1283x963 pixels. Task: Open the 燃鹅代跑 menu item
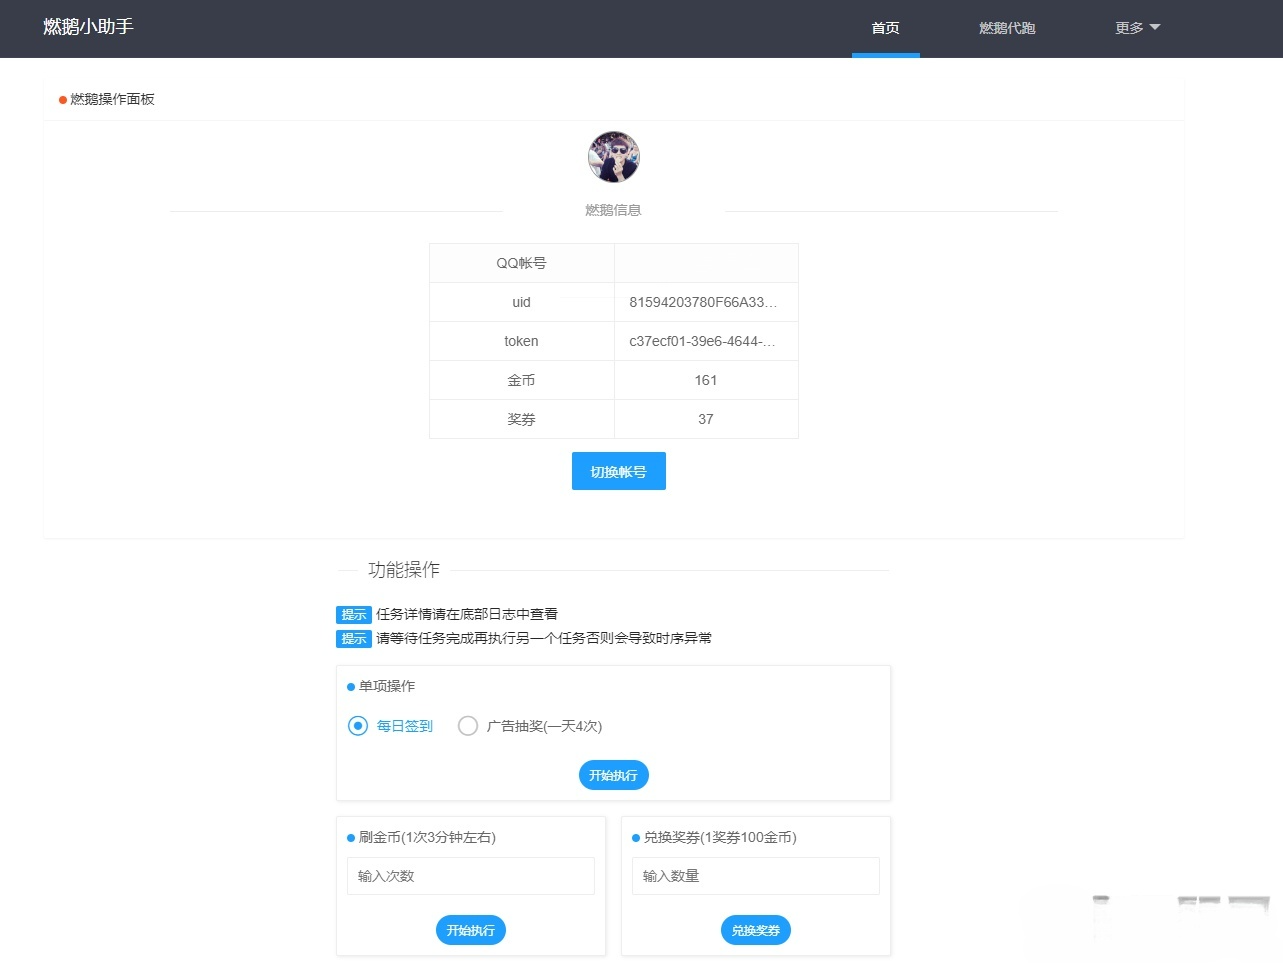tap(1007, 28)
